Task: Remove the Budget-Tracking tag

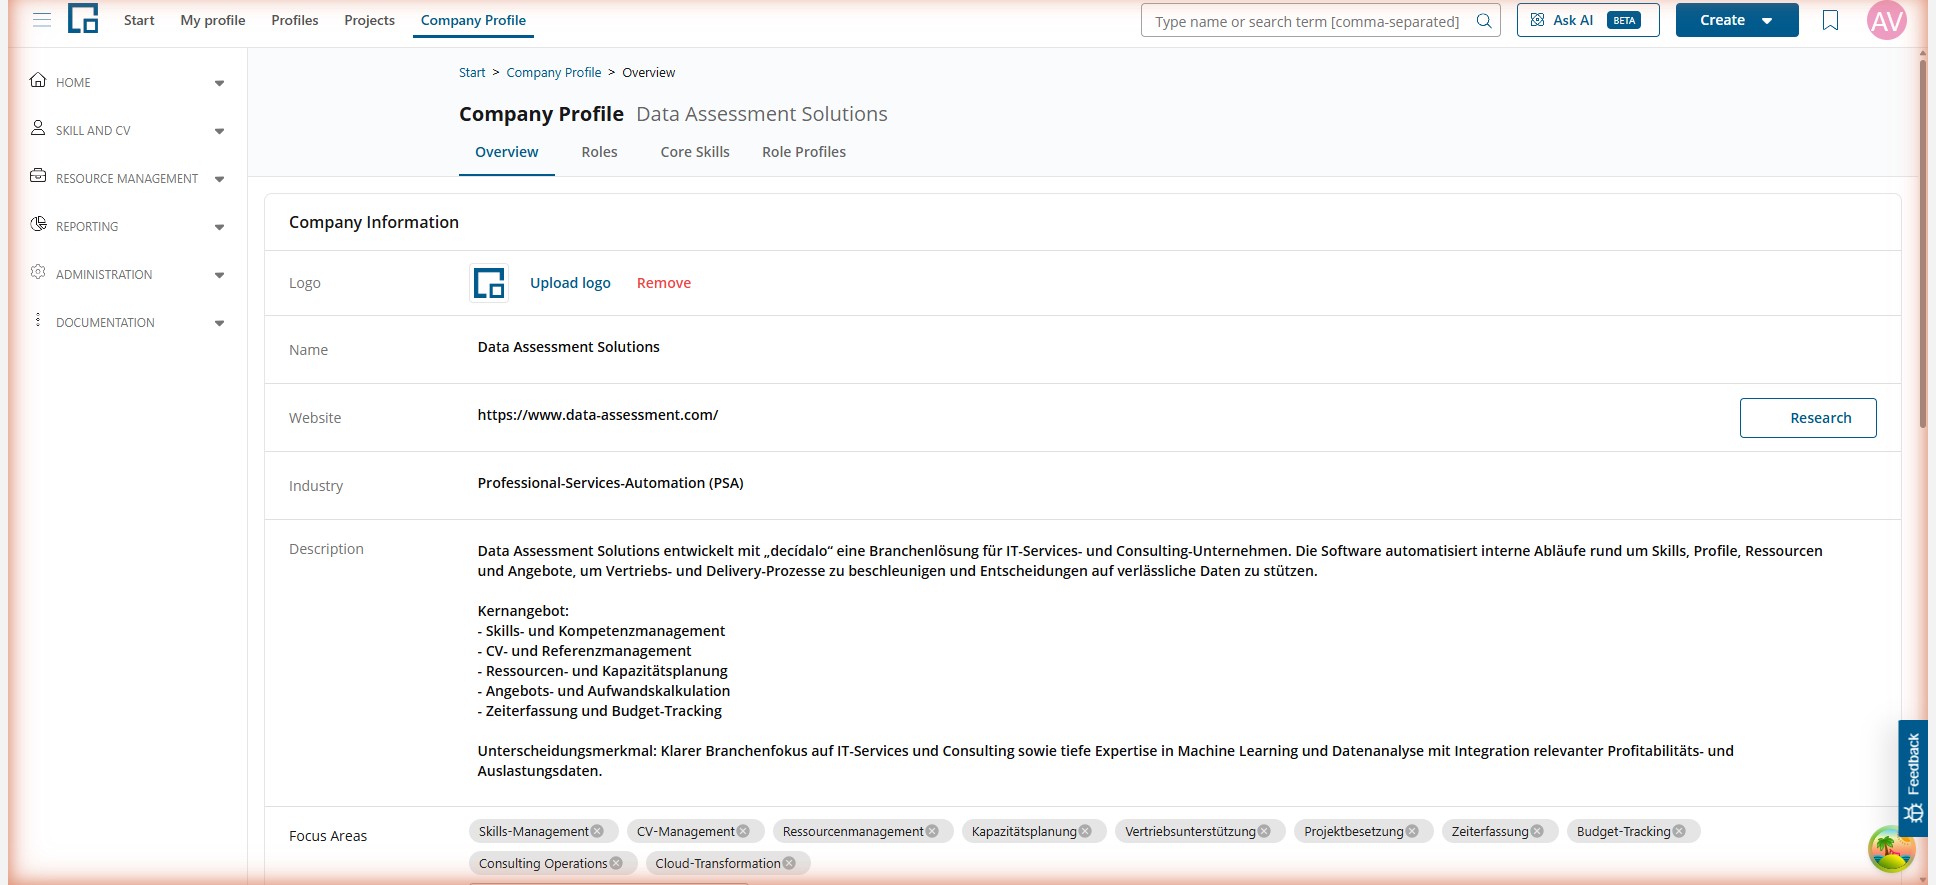Action: coord(1679,831)
